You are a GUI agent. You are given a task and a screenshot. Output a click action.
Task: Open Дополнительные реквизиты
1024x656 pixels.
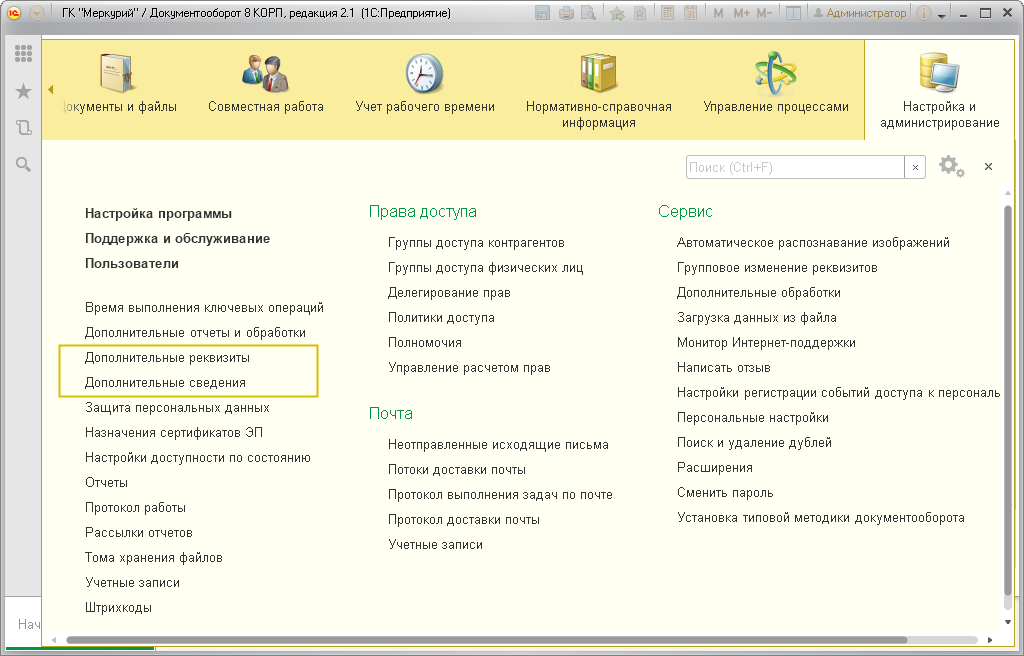pyautogui.click(x=167, y=357)
